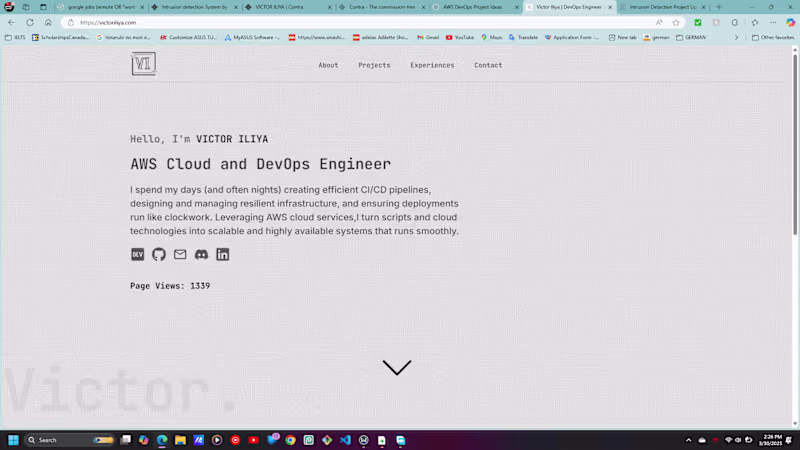Click the browser home icon

[48, 22]
